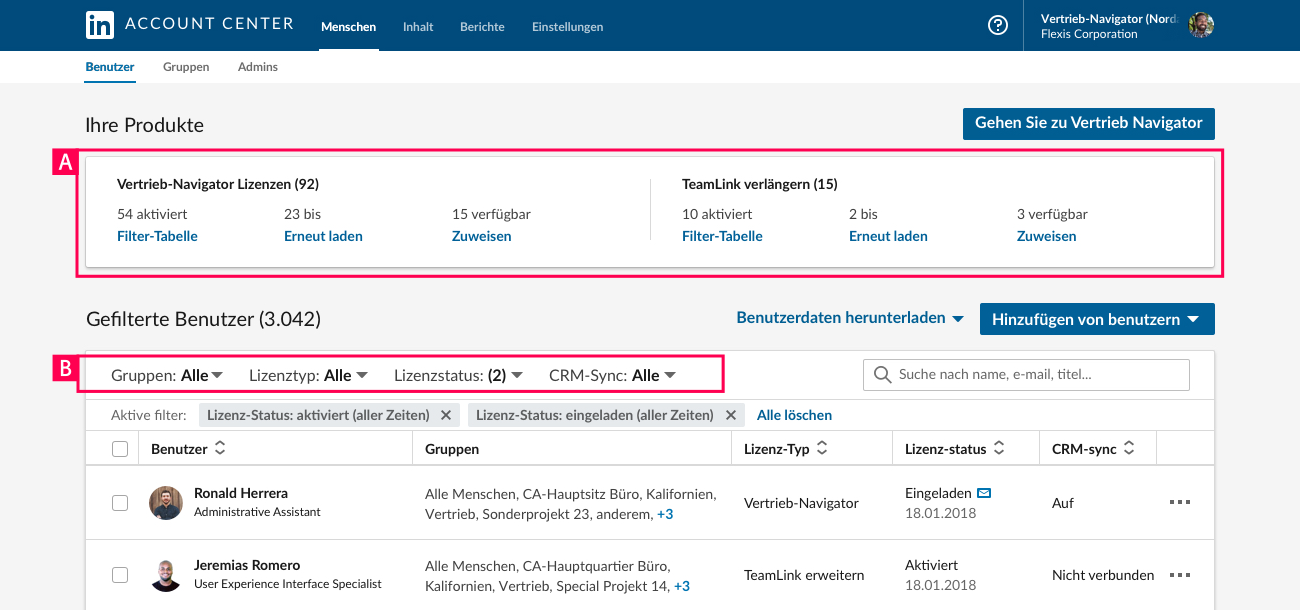
Task: Click Gehen Sie zu Vertrieb Navigator button
Action: click(1088, 123)
